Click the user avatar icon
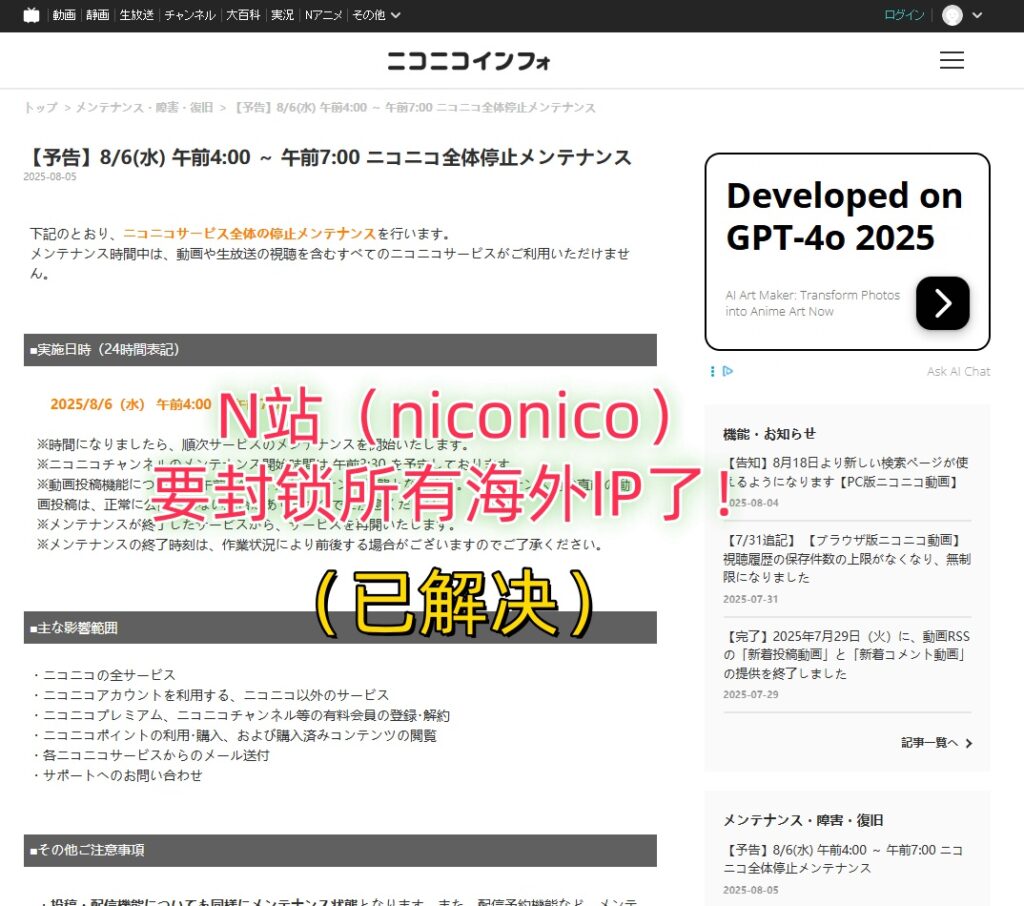1024x906 pixels. [x=952, y=15]
